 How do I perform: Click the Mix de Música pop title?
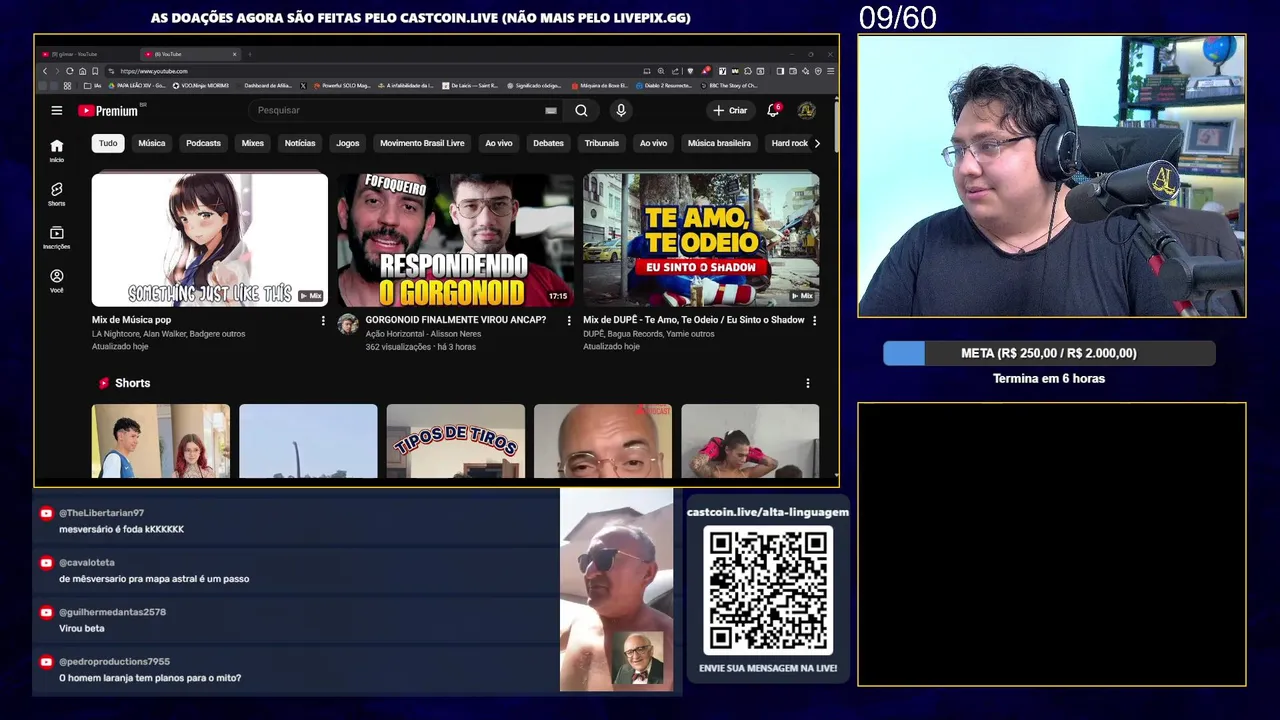point(132,320)
